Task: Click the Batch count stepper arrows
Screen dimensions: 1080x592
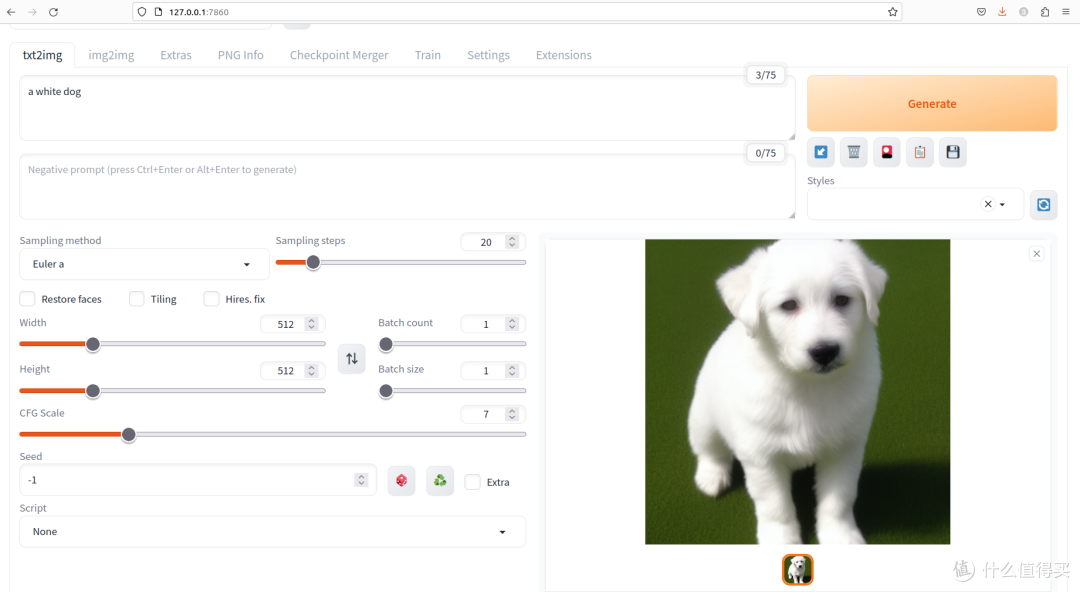Action: click(512, 324)
